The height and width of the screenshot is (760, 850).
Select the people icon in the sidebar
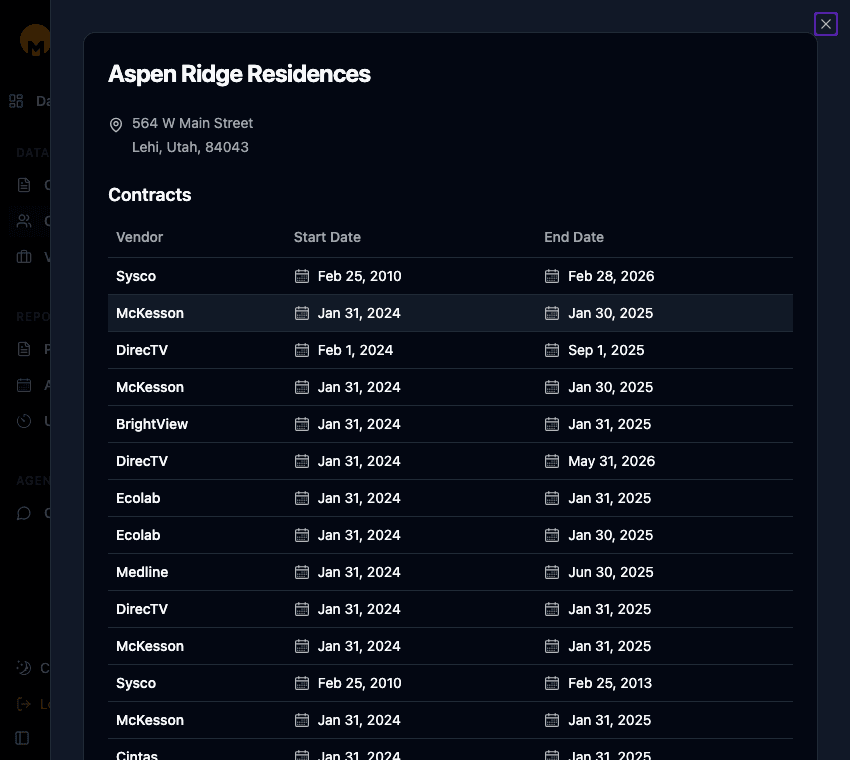24,221
